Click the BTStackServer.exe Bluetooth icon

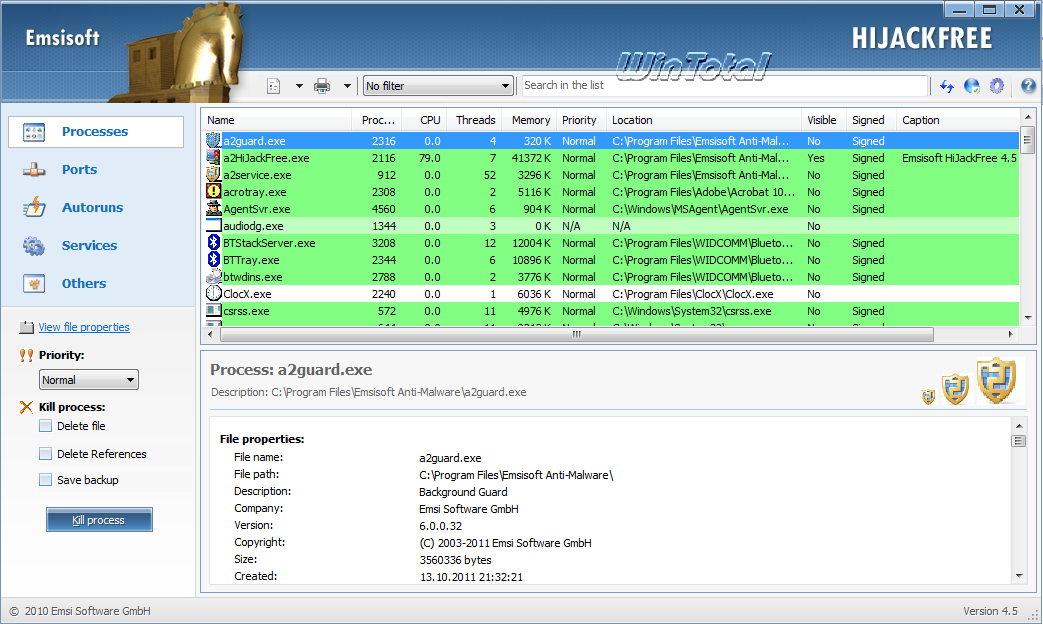[x=214, y=242]
